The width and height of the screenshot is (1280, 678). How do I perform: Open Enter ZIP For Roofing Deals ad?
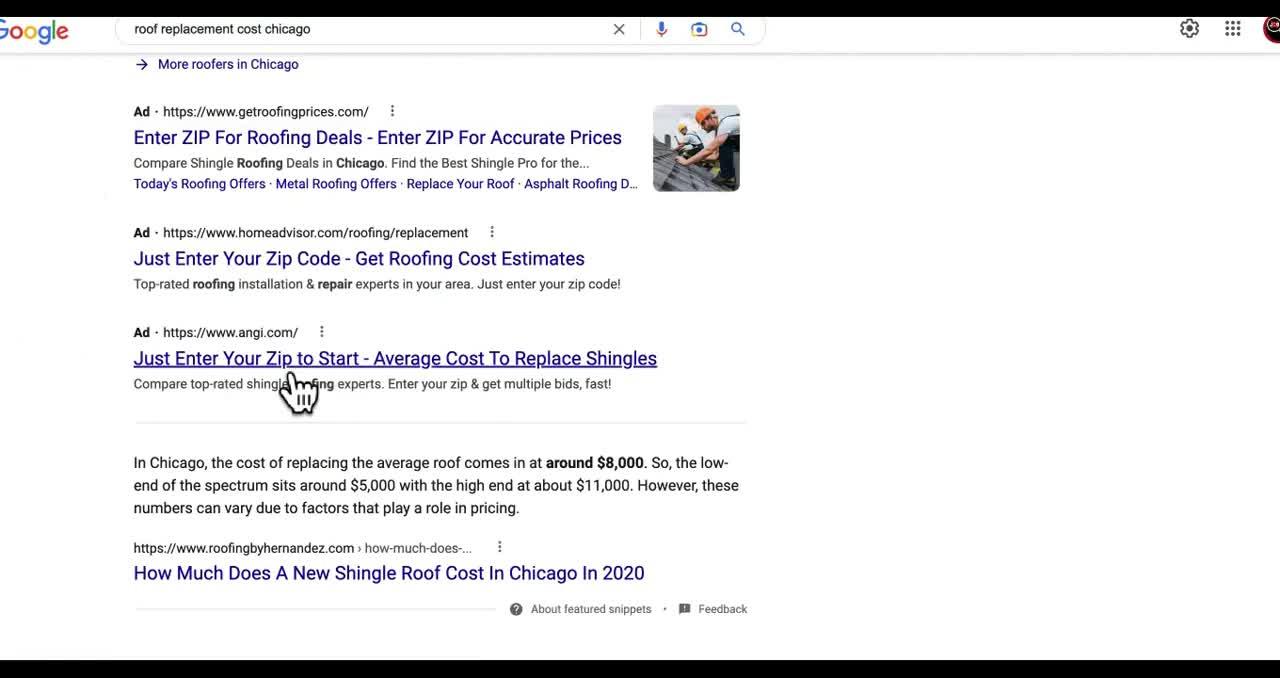[378, 138]
